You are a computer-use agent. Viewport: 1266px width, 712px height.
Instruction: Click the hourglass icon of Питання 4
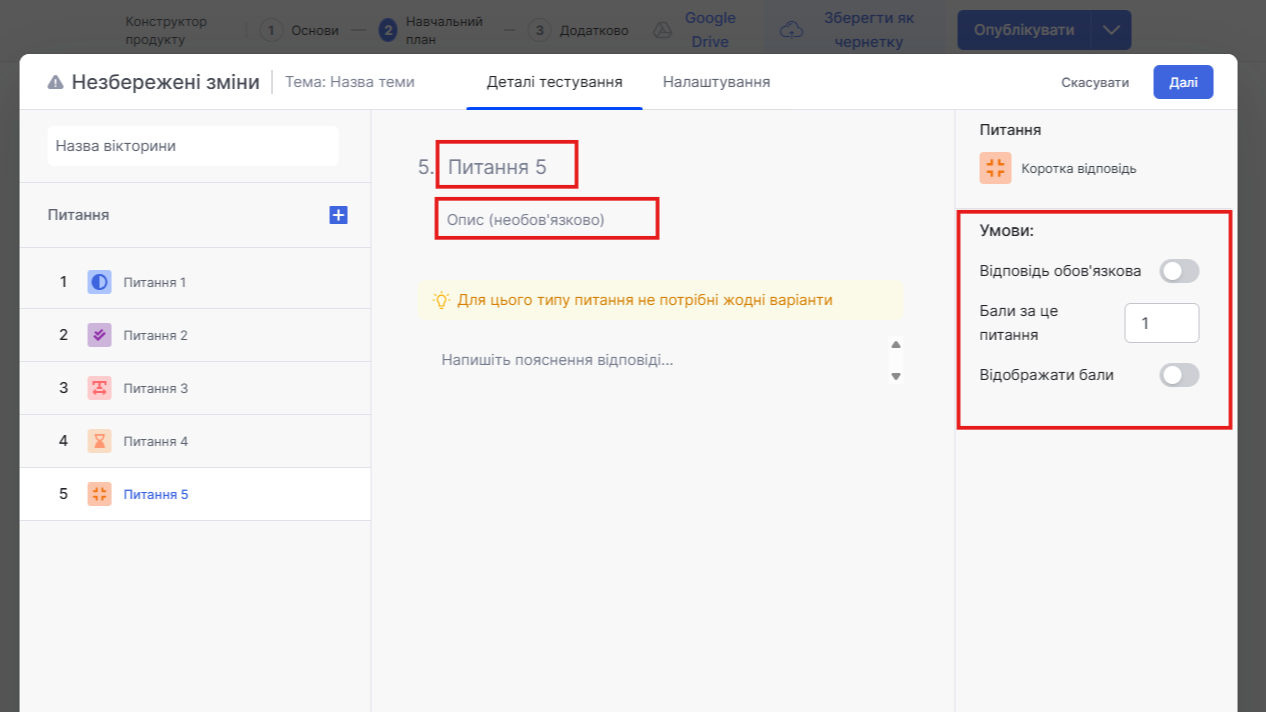click(99, 441)
